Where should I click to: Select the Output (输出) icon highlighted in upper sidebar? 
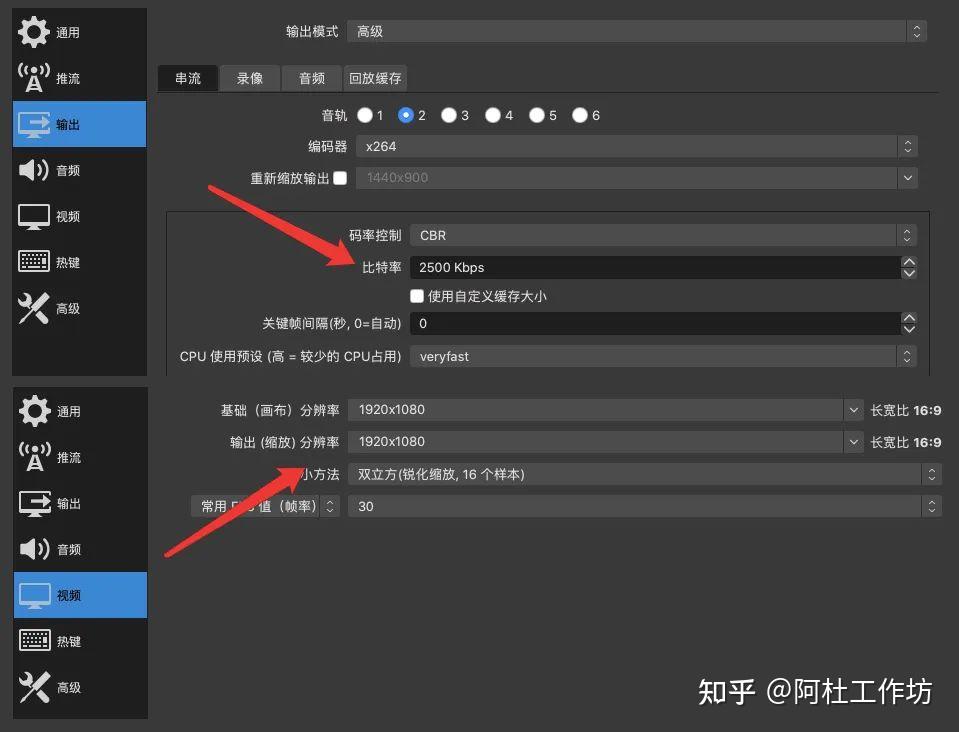pyautogui.click(x=33, y=124)
